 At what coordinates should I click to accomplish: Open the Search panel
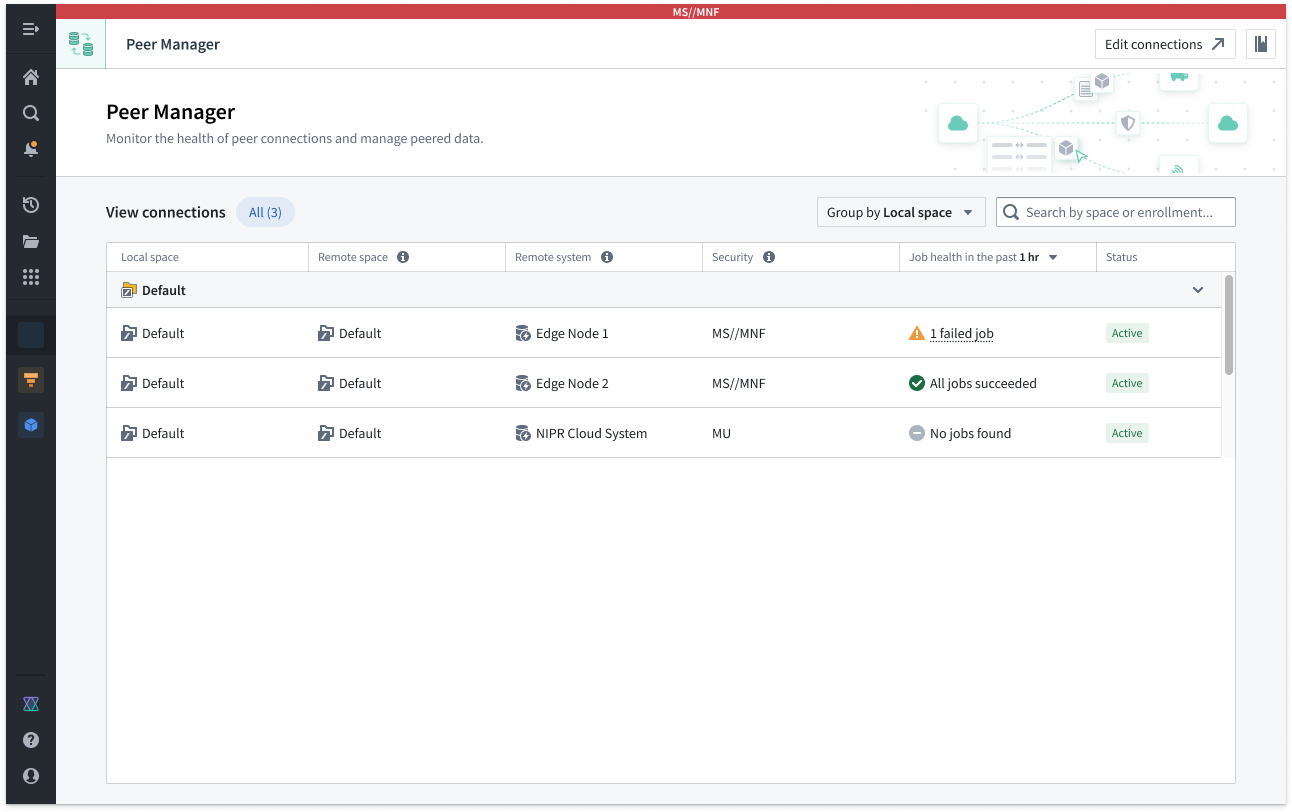30,112
